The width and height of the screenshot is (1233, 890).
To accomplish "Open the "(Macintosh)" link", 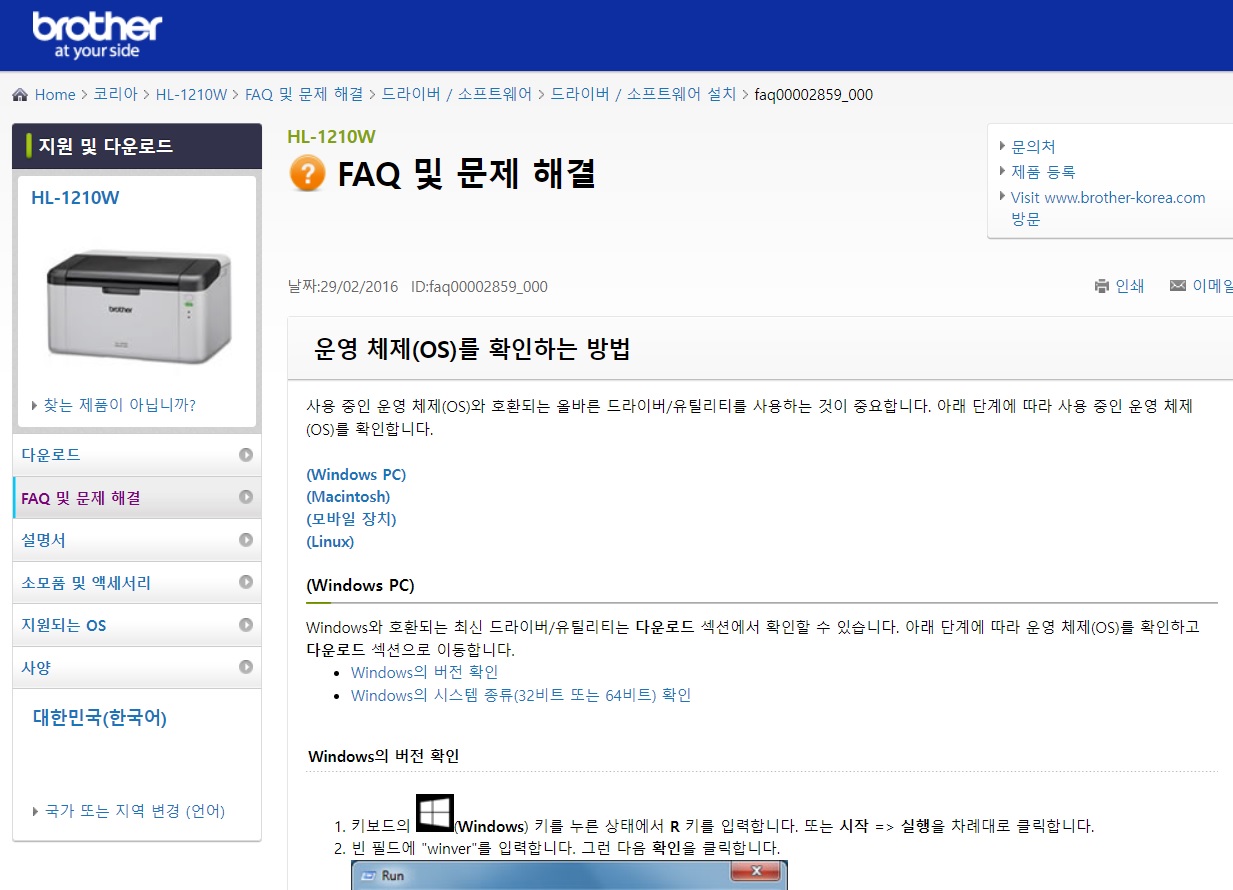I will (x=348, y=496).
